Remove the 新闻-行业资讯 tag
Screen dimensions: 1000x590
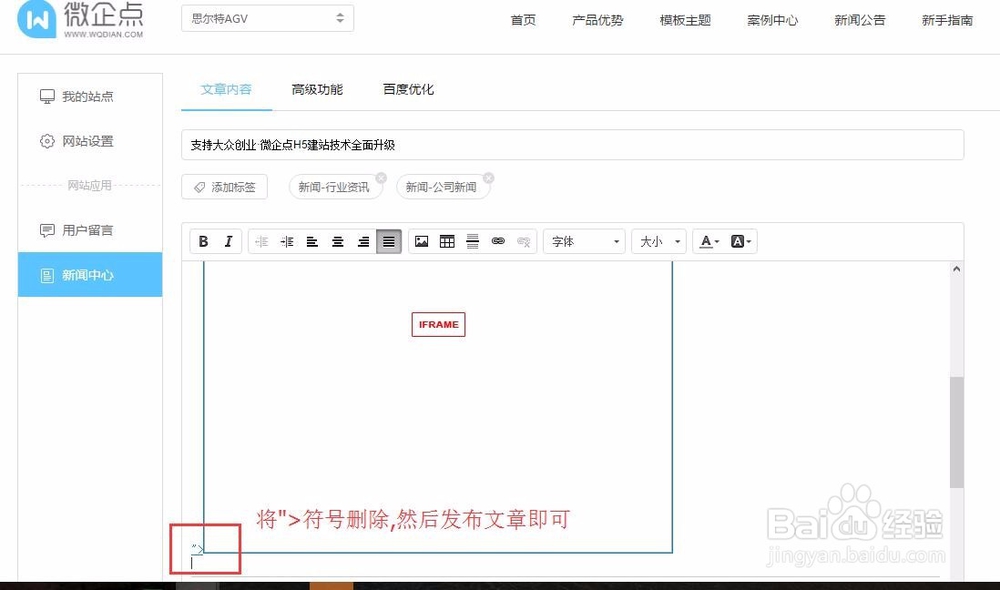(381, 178)
